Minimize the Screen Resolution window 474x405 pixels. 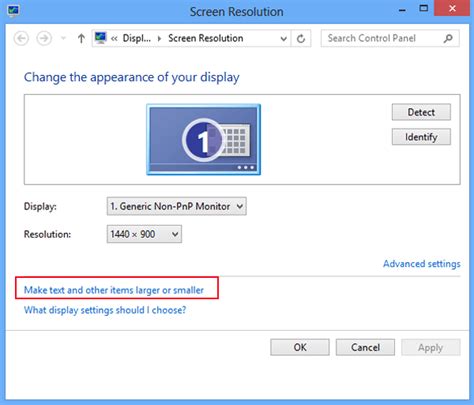click(x=402, y=10)
